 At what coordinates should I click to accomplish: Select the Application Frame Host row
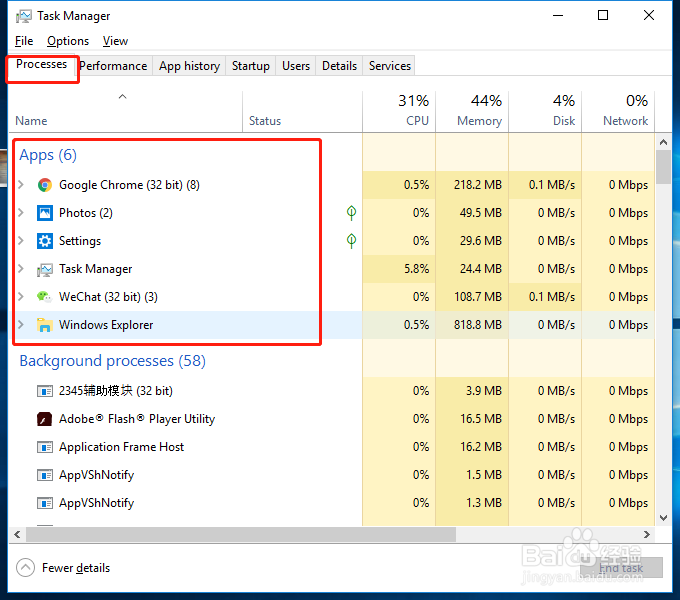[x=332, y=447]
